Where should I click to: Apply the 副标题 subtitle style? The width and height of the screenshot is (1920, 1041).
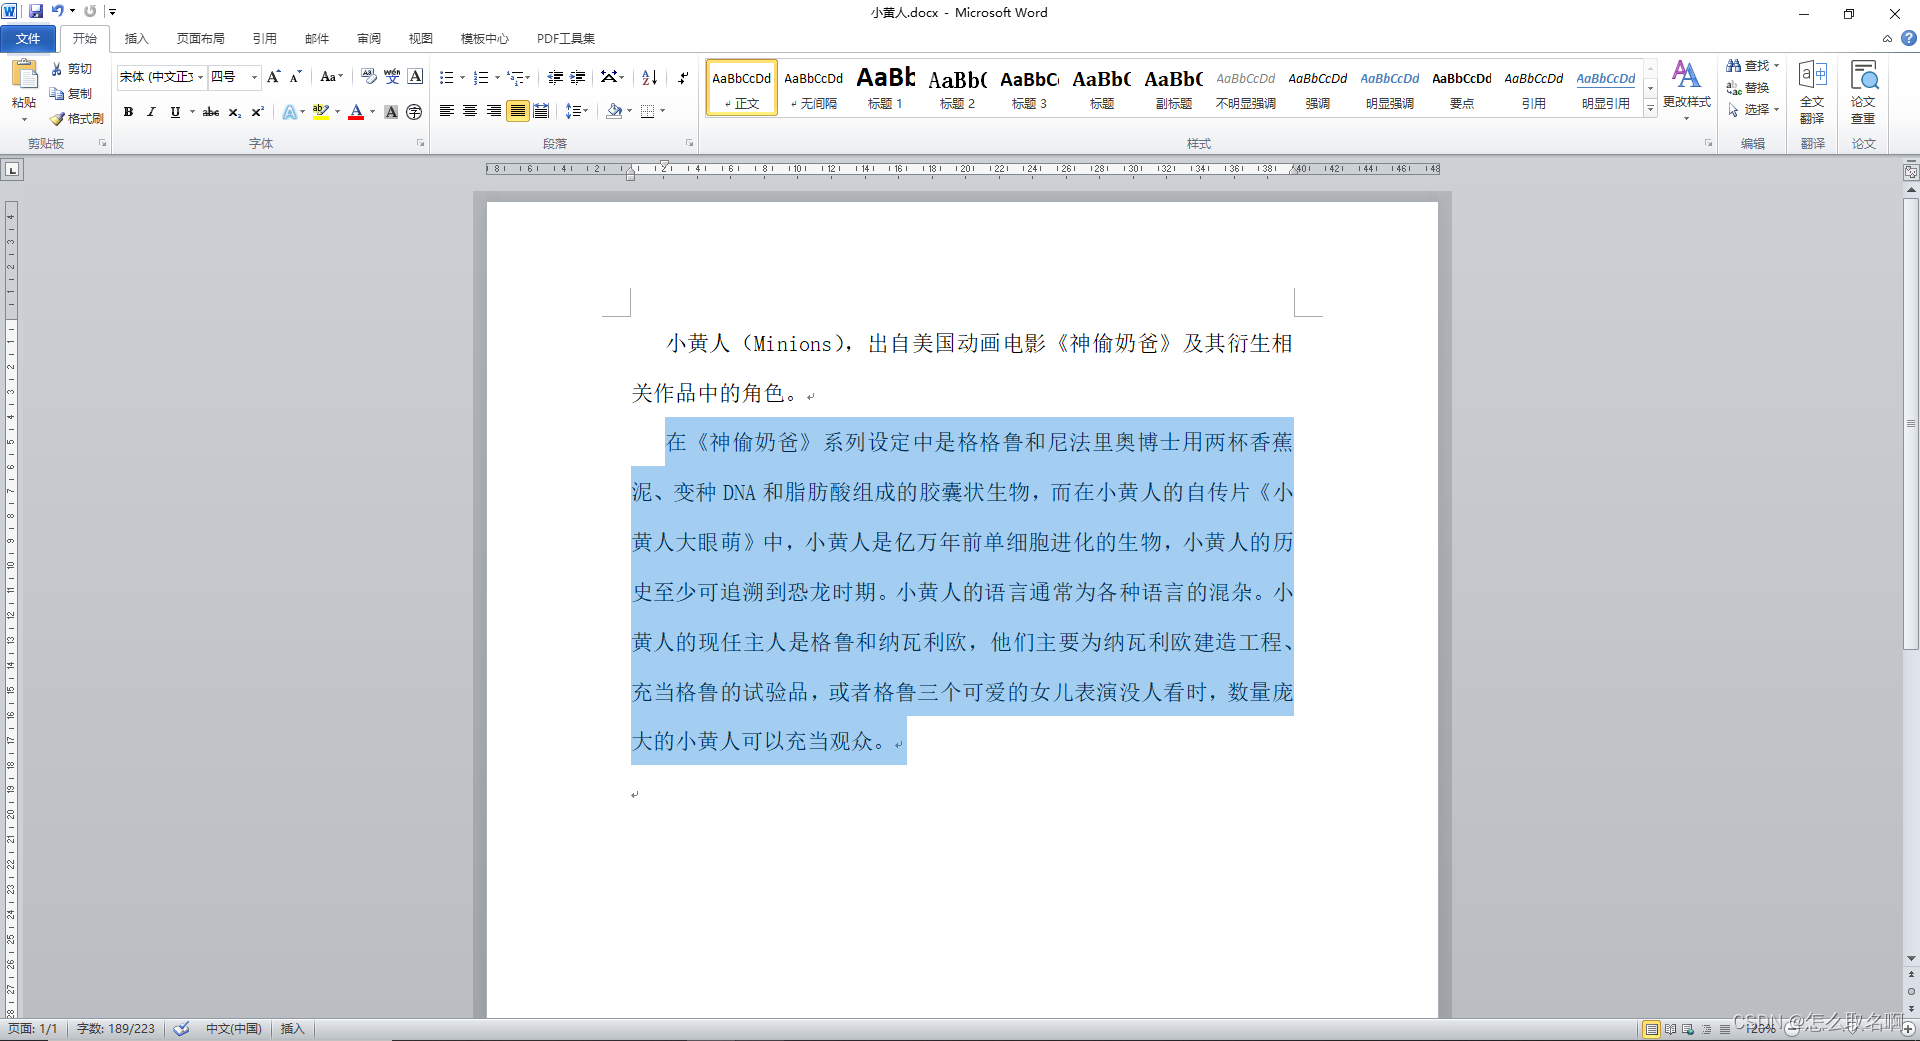(1173, 88)
